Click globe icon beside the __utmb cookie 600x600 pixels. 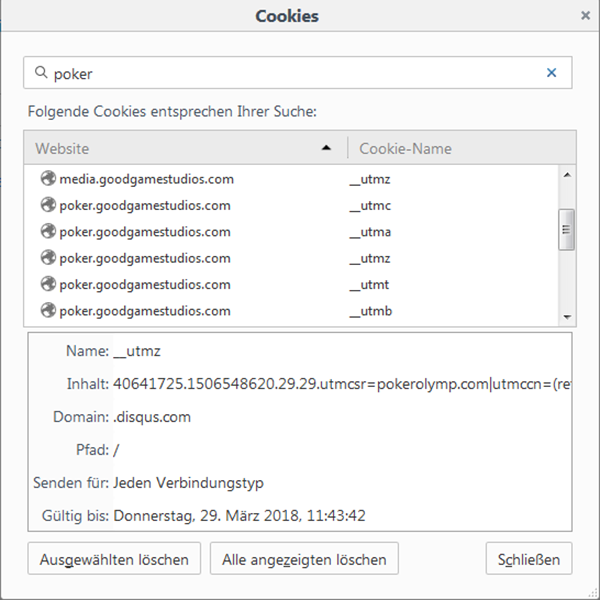(x=49, y=310)
